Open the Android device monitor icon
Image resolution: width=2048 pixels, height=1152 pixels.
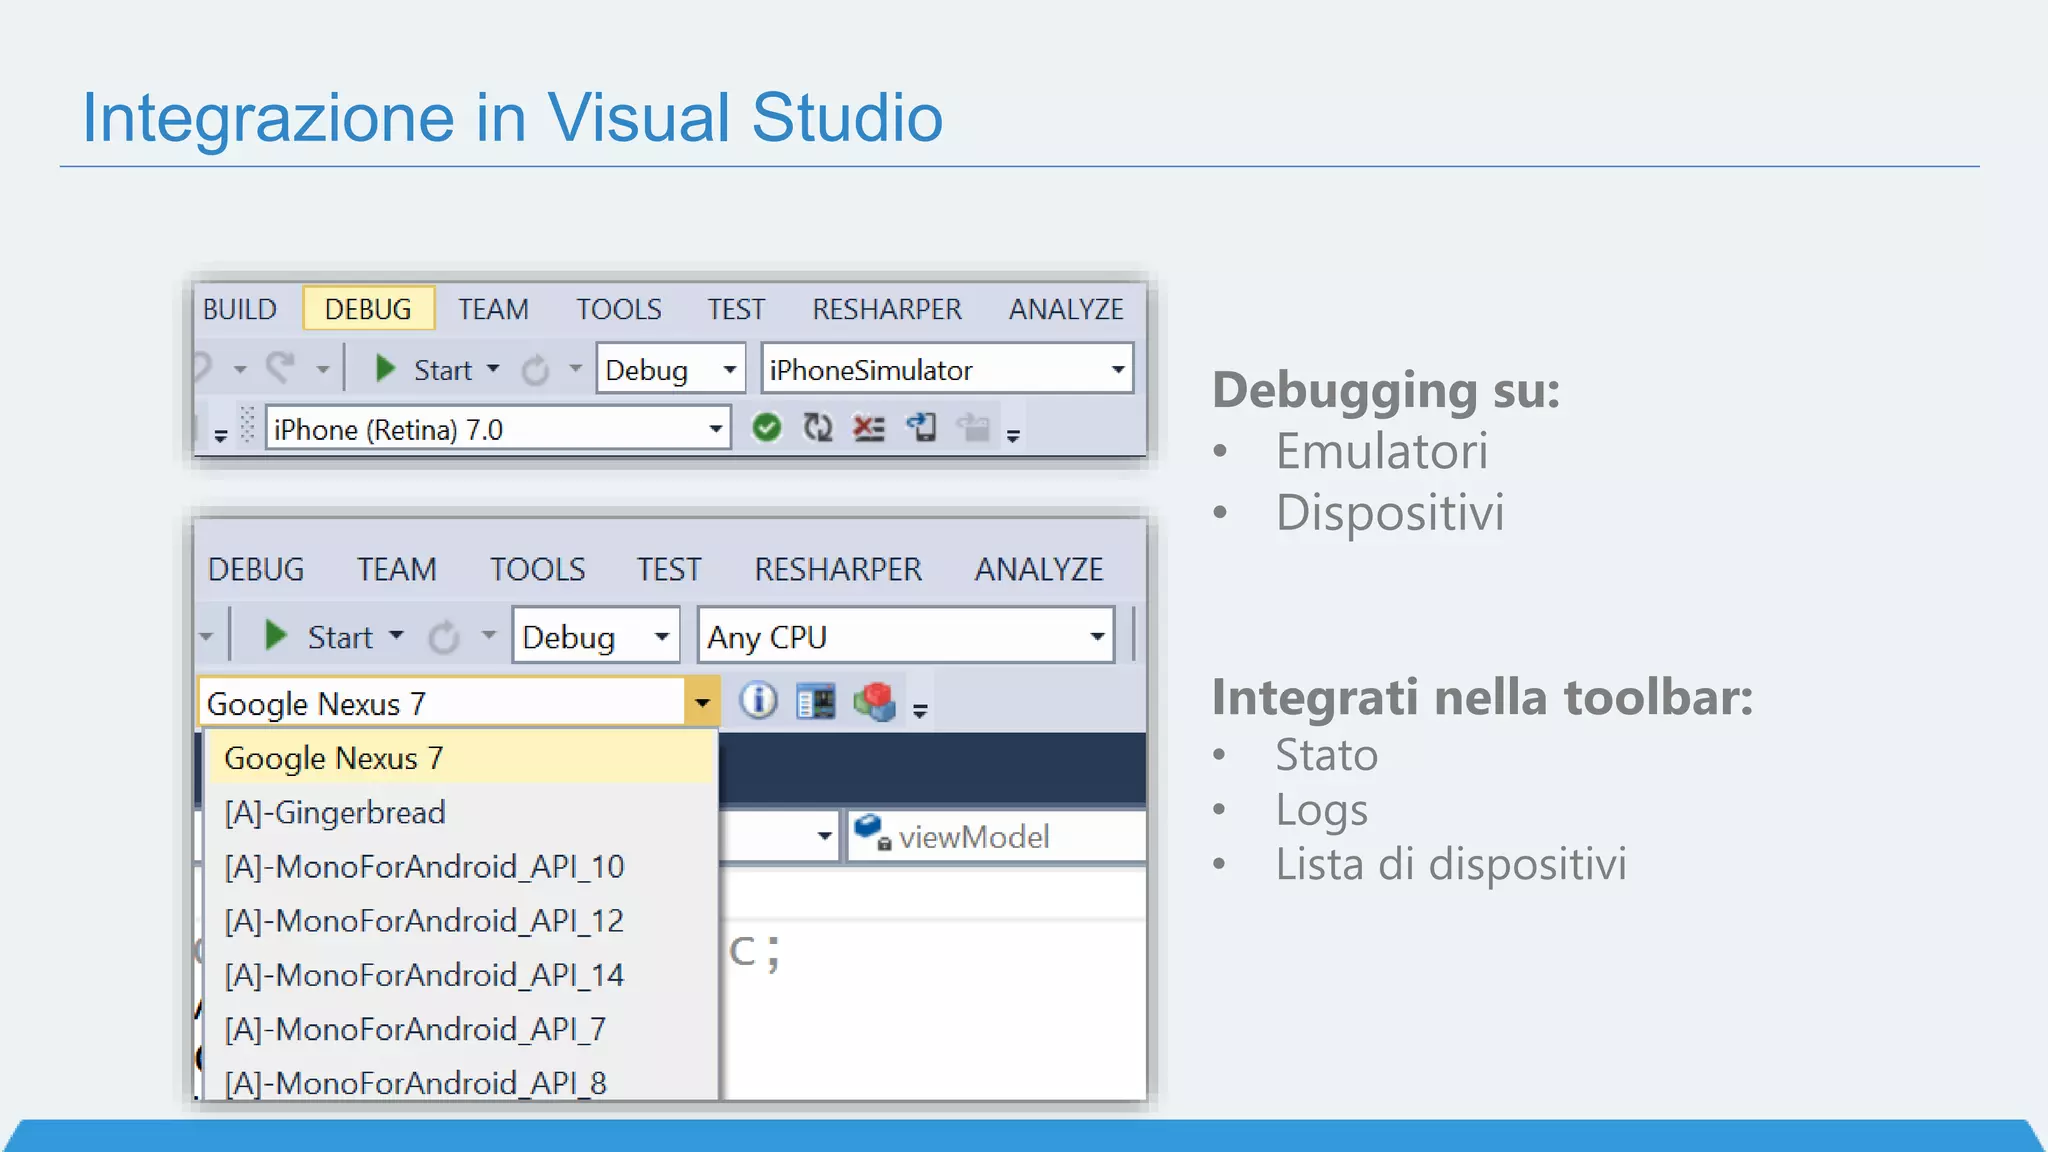816,701
